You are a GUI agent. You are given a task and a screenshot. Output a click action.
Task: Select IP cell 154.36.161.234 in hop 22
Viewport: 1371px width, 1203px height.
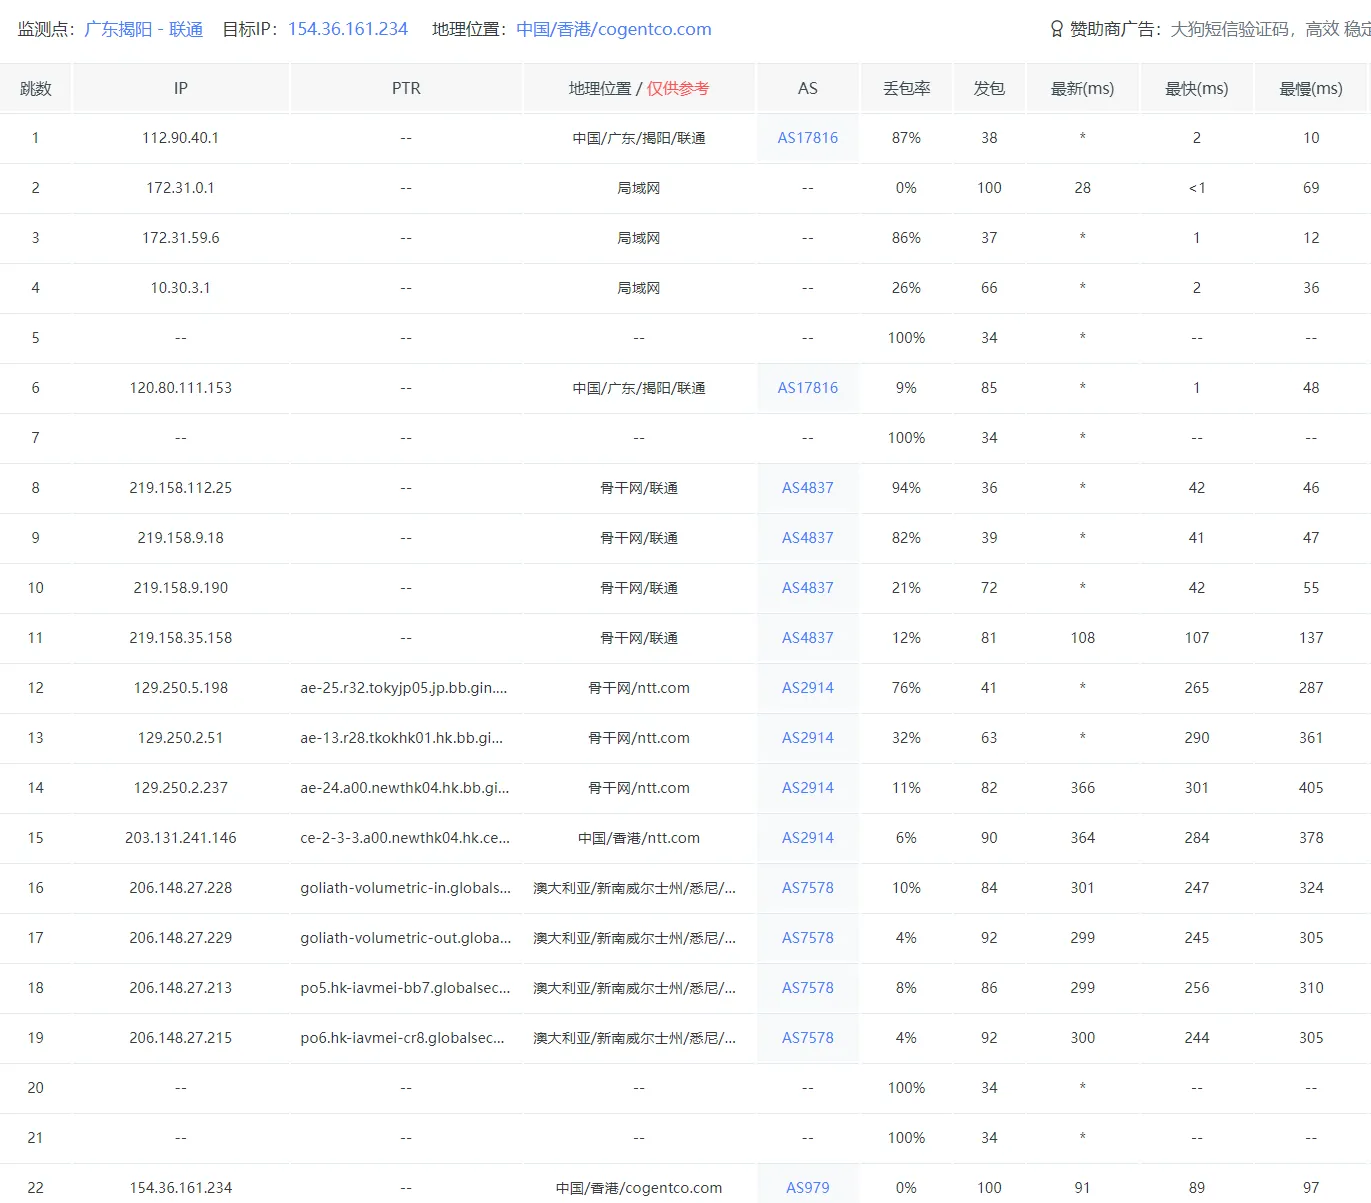coord(181,1188)
